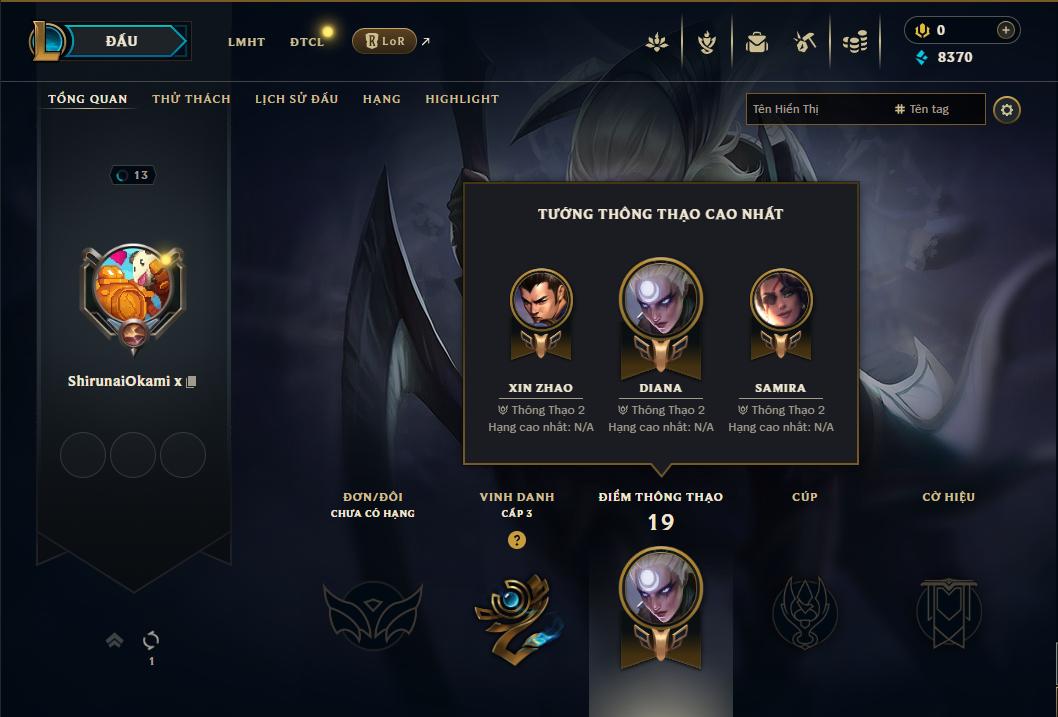Click the ĐẤU play button

pyautogui.click(x=121, y=41)
